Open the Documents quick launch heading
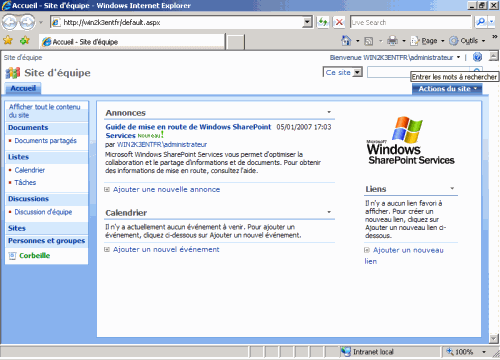The height and width of the screenshot is (360, 500). (28, 128)
